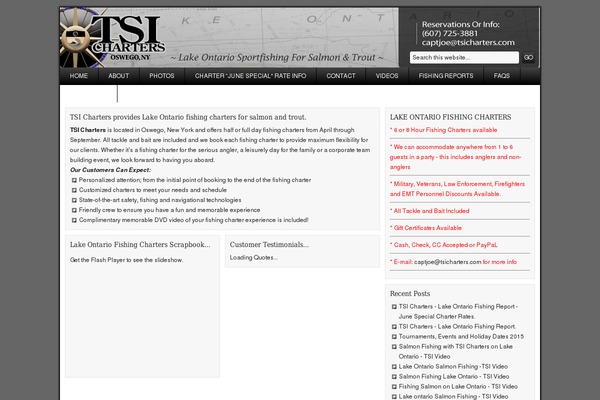Click bullet icon beside Complimentary DVD item
Image resolution: width=600 pixels, height=400 pixels.
[x=74, y=220]
